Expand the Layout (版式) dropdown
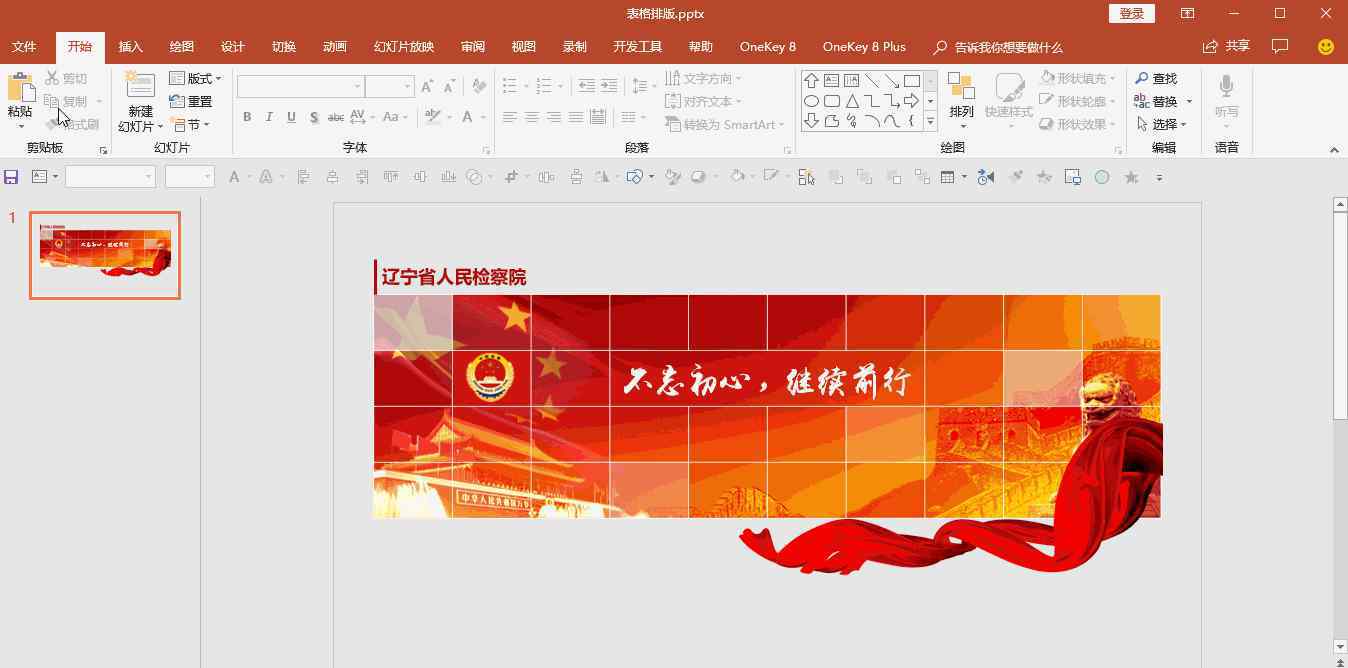The width and height of the screenshot is (1348, 668). [196, 78]
